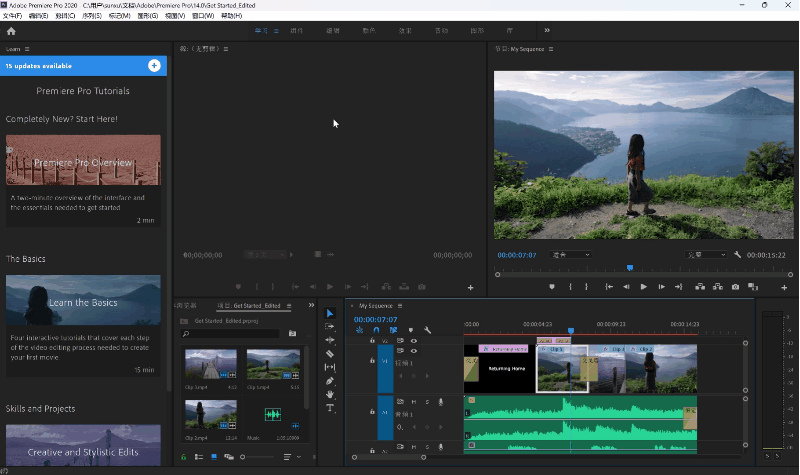
Task: Open Source monitor panel menu
Action: click(x=226, y=49)
